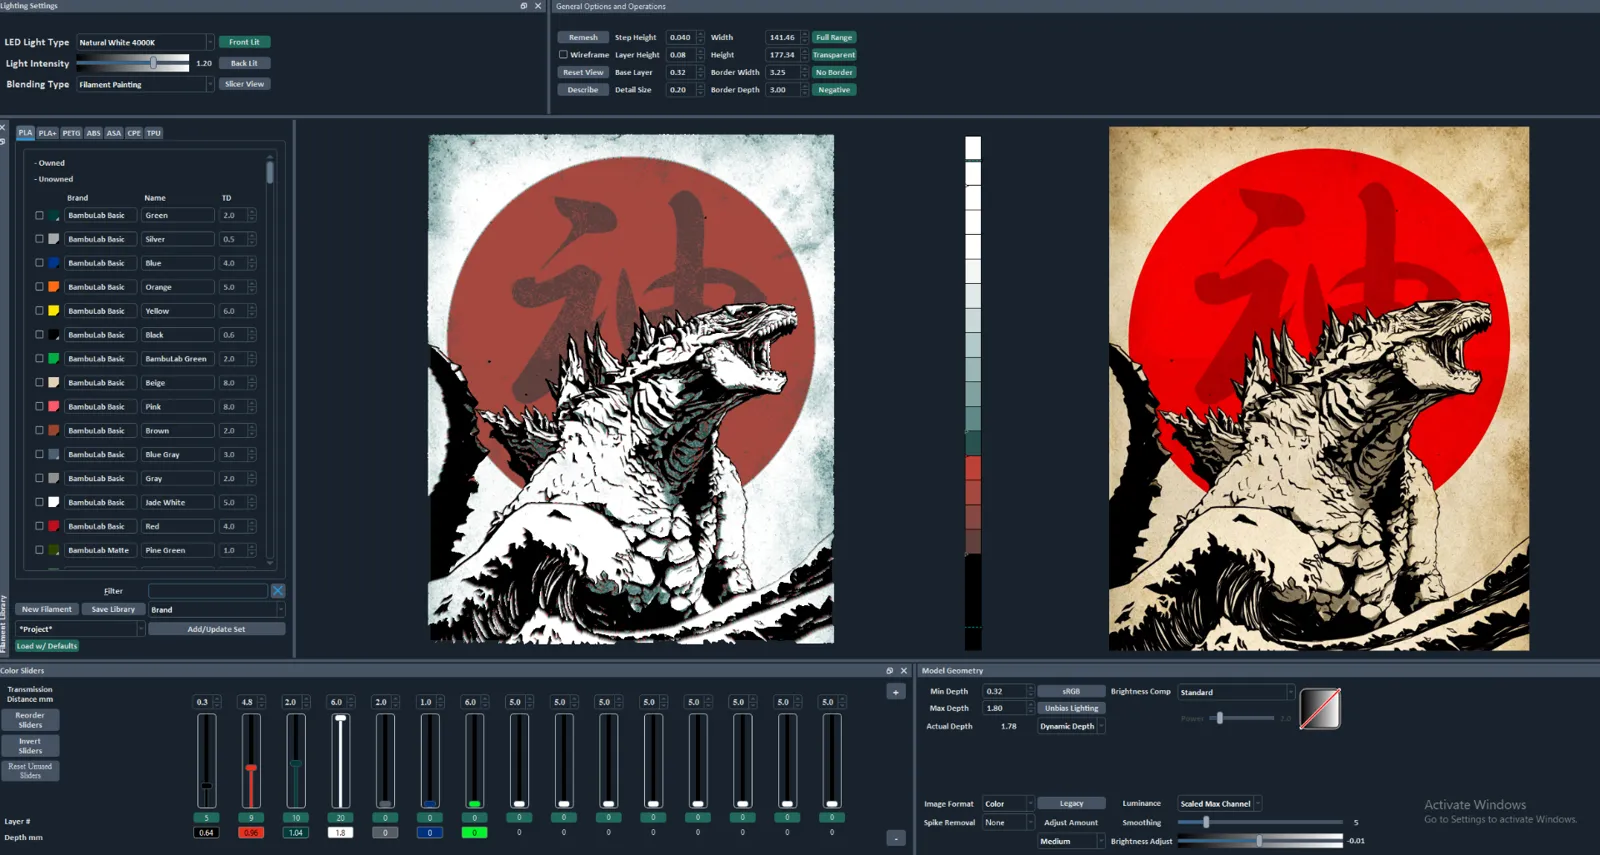Click the Invert Sliders button

pyautogui.click(x=30, y=746)
